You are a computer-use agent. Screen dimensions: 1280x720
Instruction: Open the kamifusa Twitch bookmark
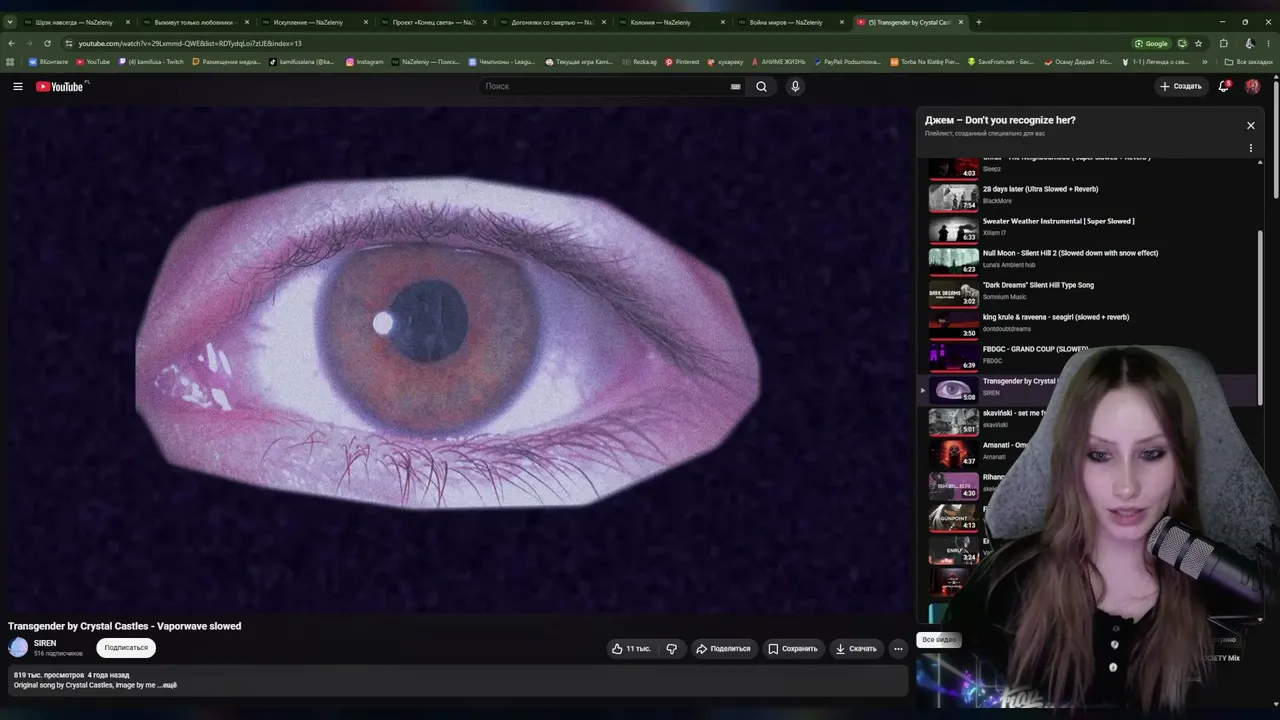tap(151, 62)
